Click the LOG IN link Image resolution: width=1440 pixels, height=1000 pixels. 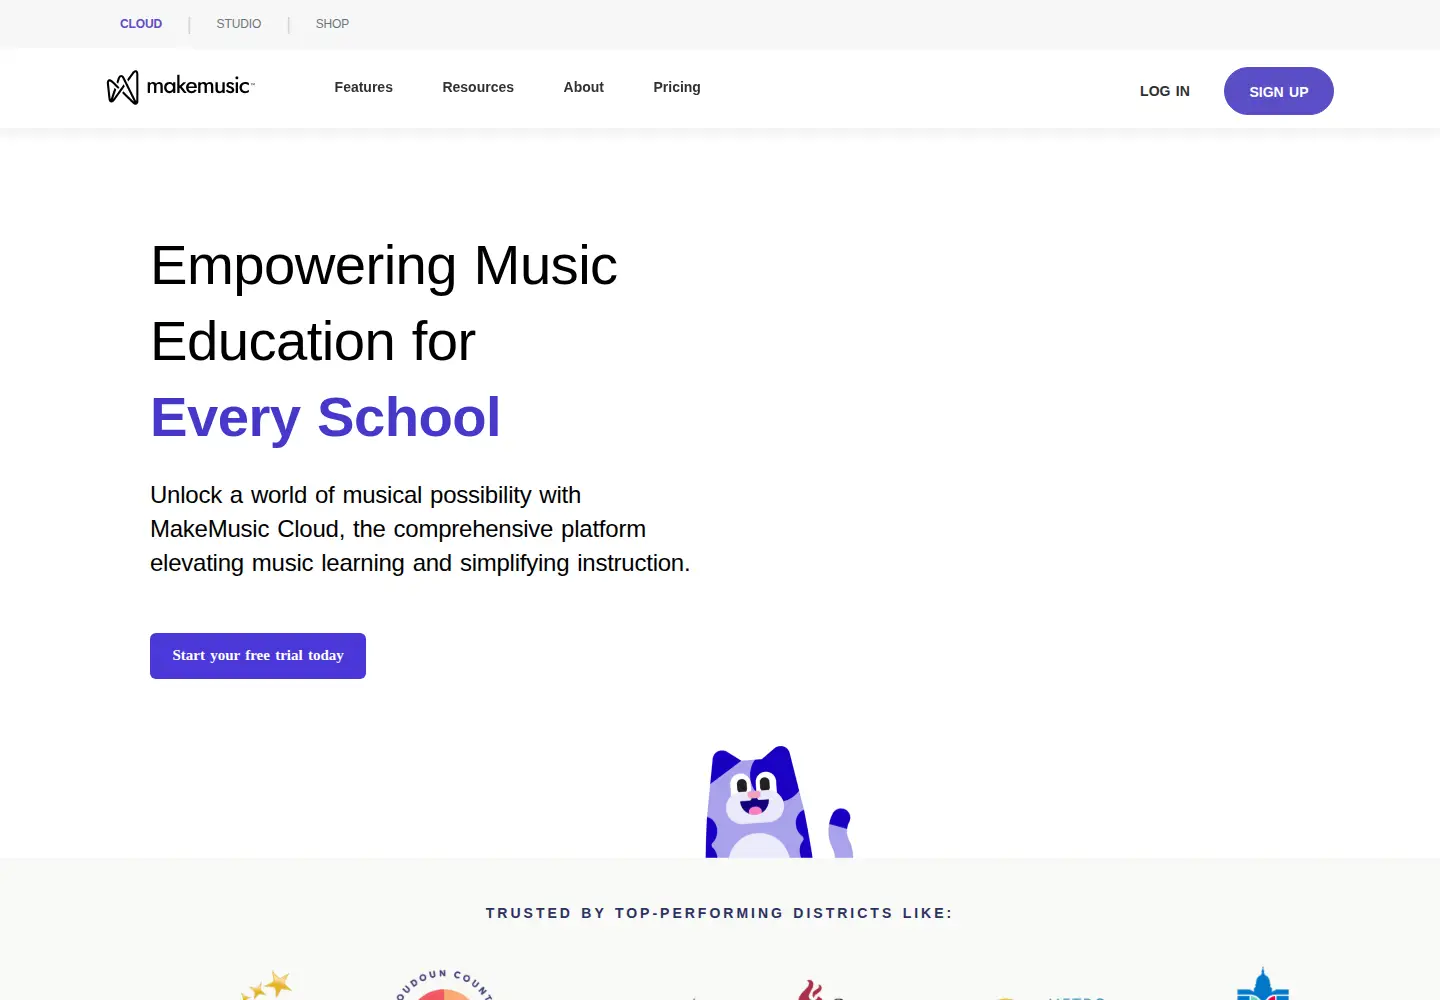coord(1165,91)
